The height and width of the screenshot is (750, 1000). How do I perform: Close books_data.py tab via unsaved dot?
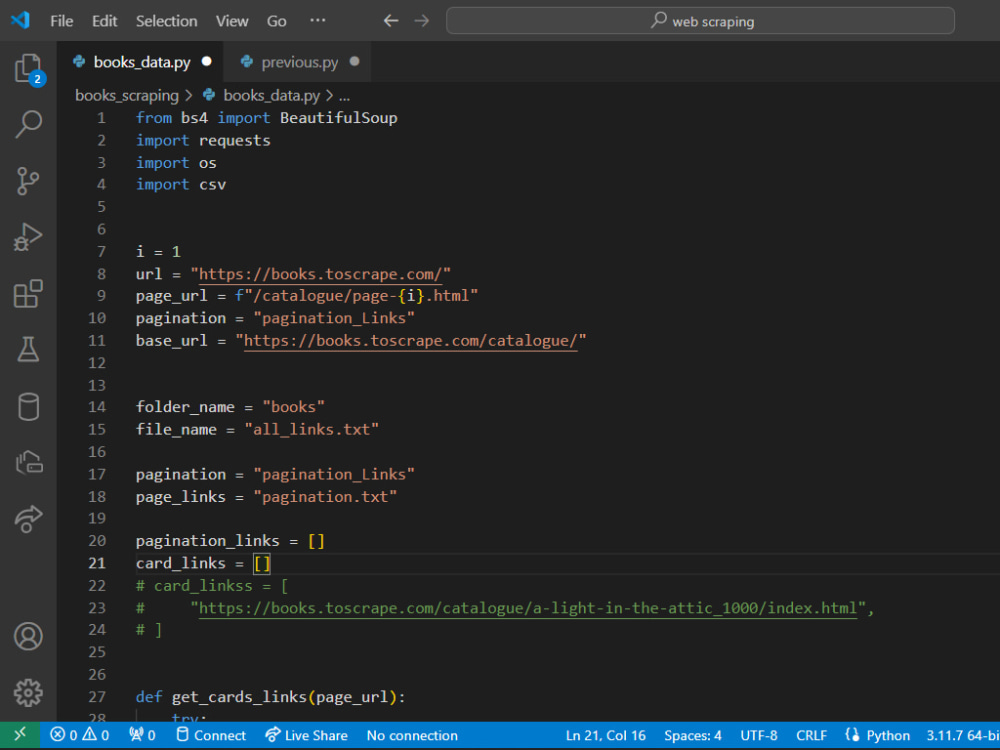pos(207,61)
